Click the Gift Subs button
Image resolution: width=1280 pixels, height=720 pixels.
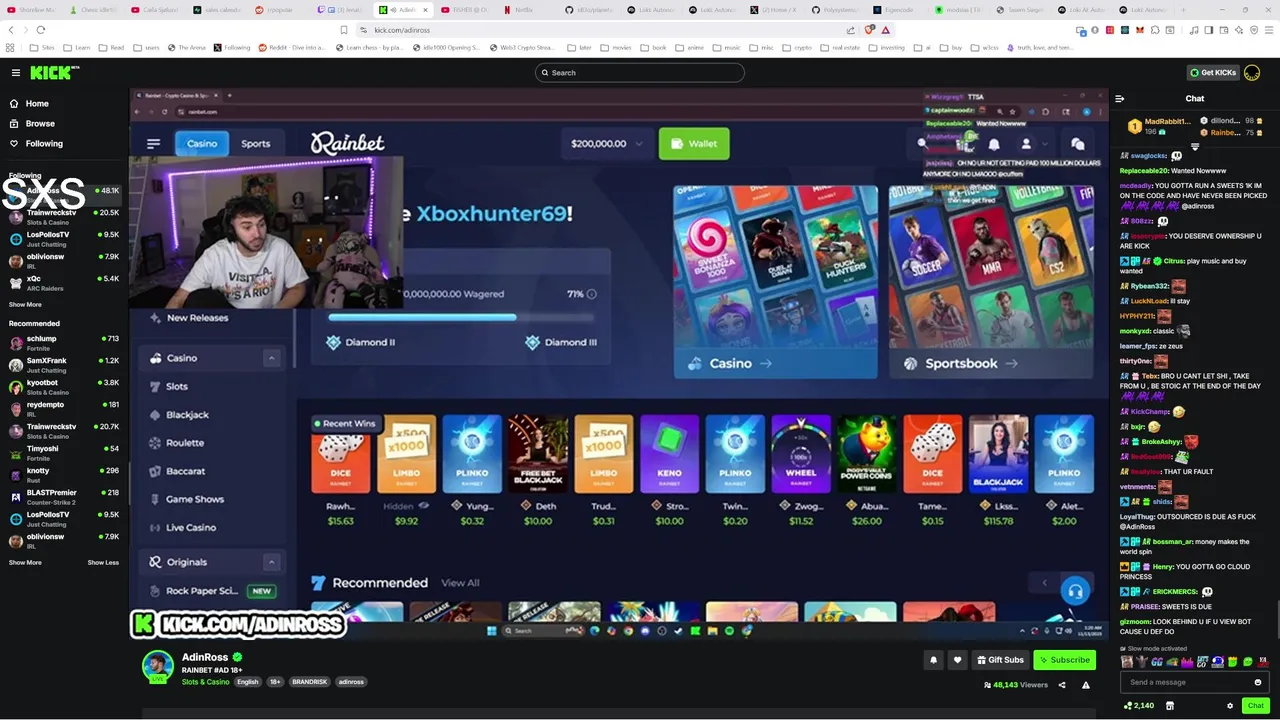[1000, 660]
